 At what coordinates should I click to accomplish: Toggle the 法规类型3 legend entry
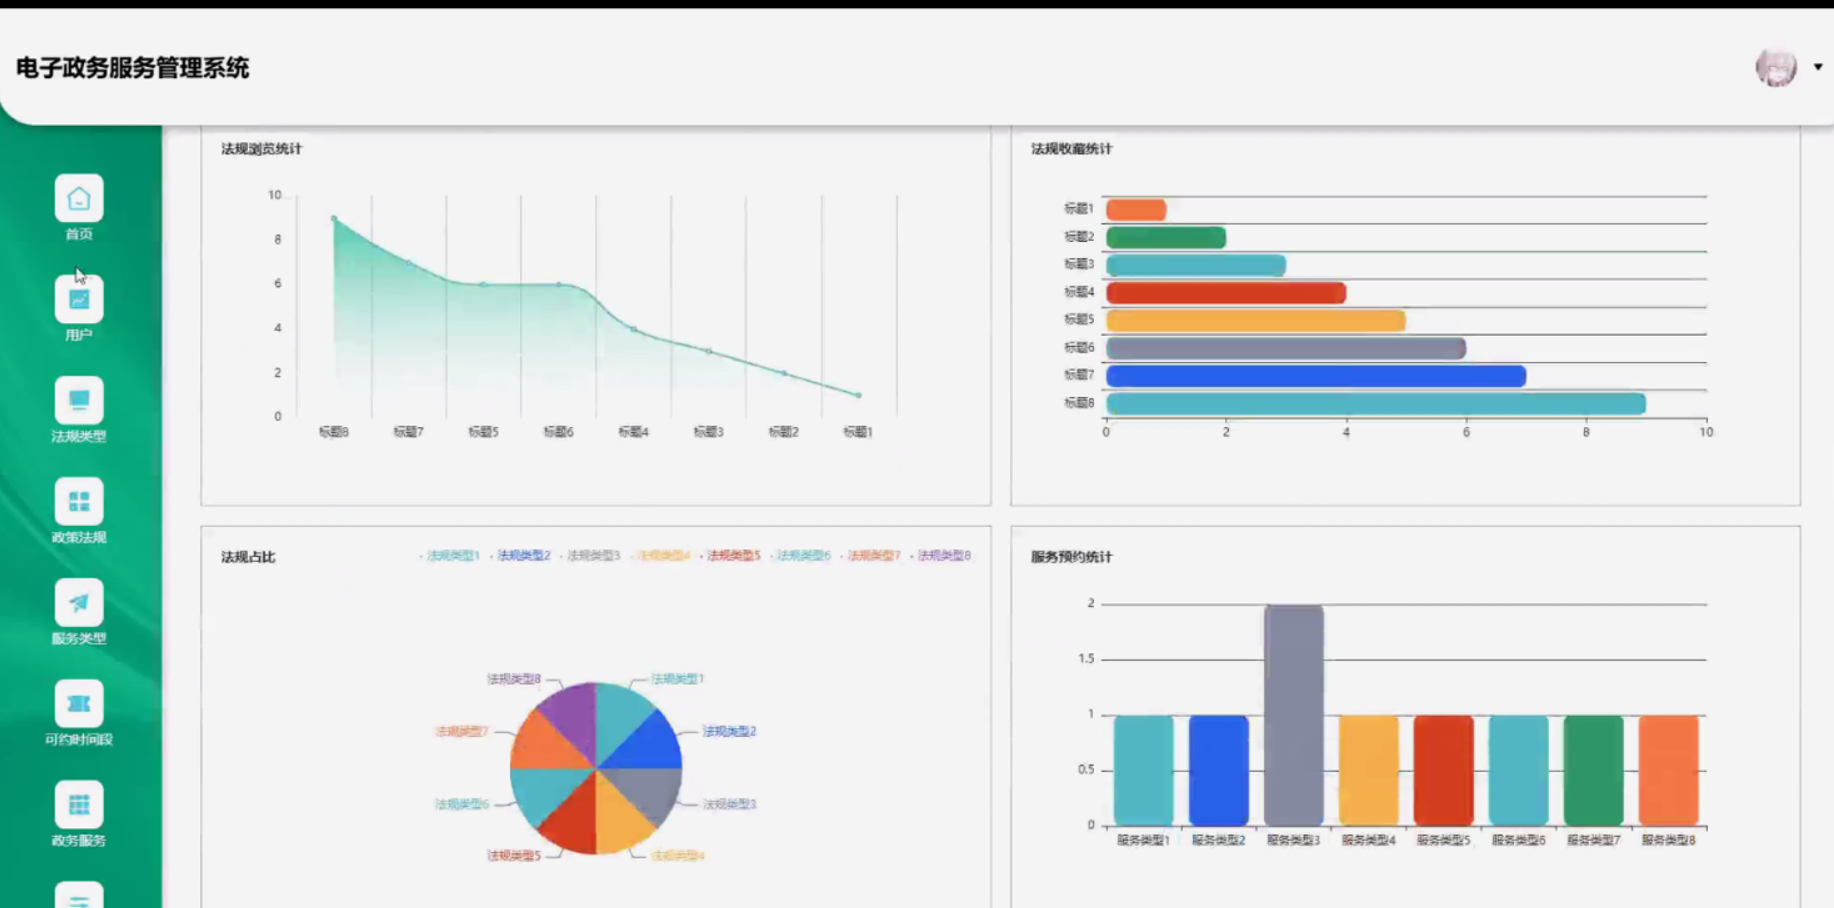[x=590, y=556]
